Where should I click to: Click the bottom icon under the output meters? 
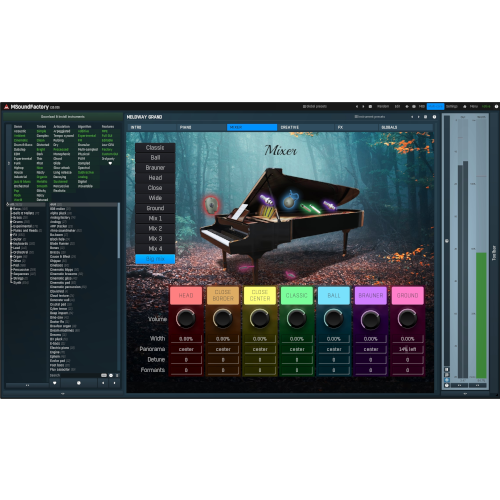[x=447, y=385]
